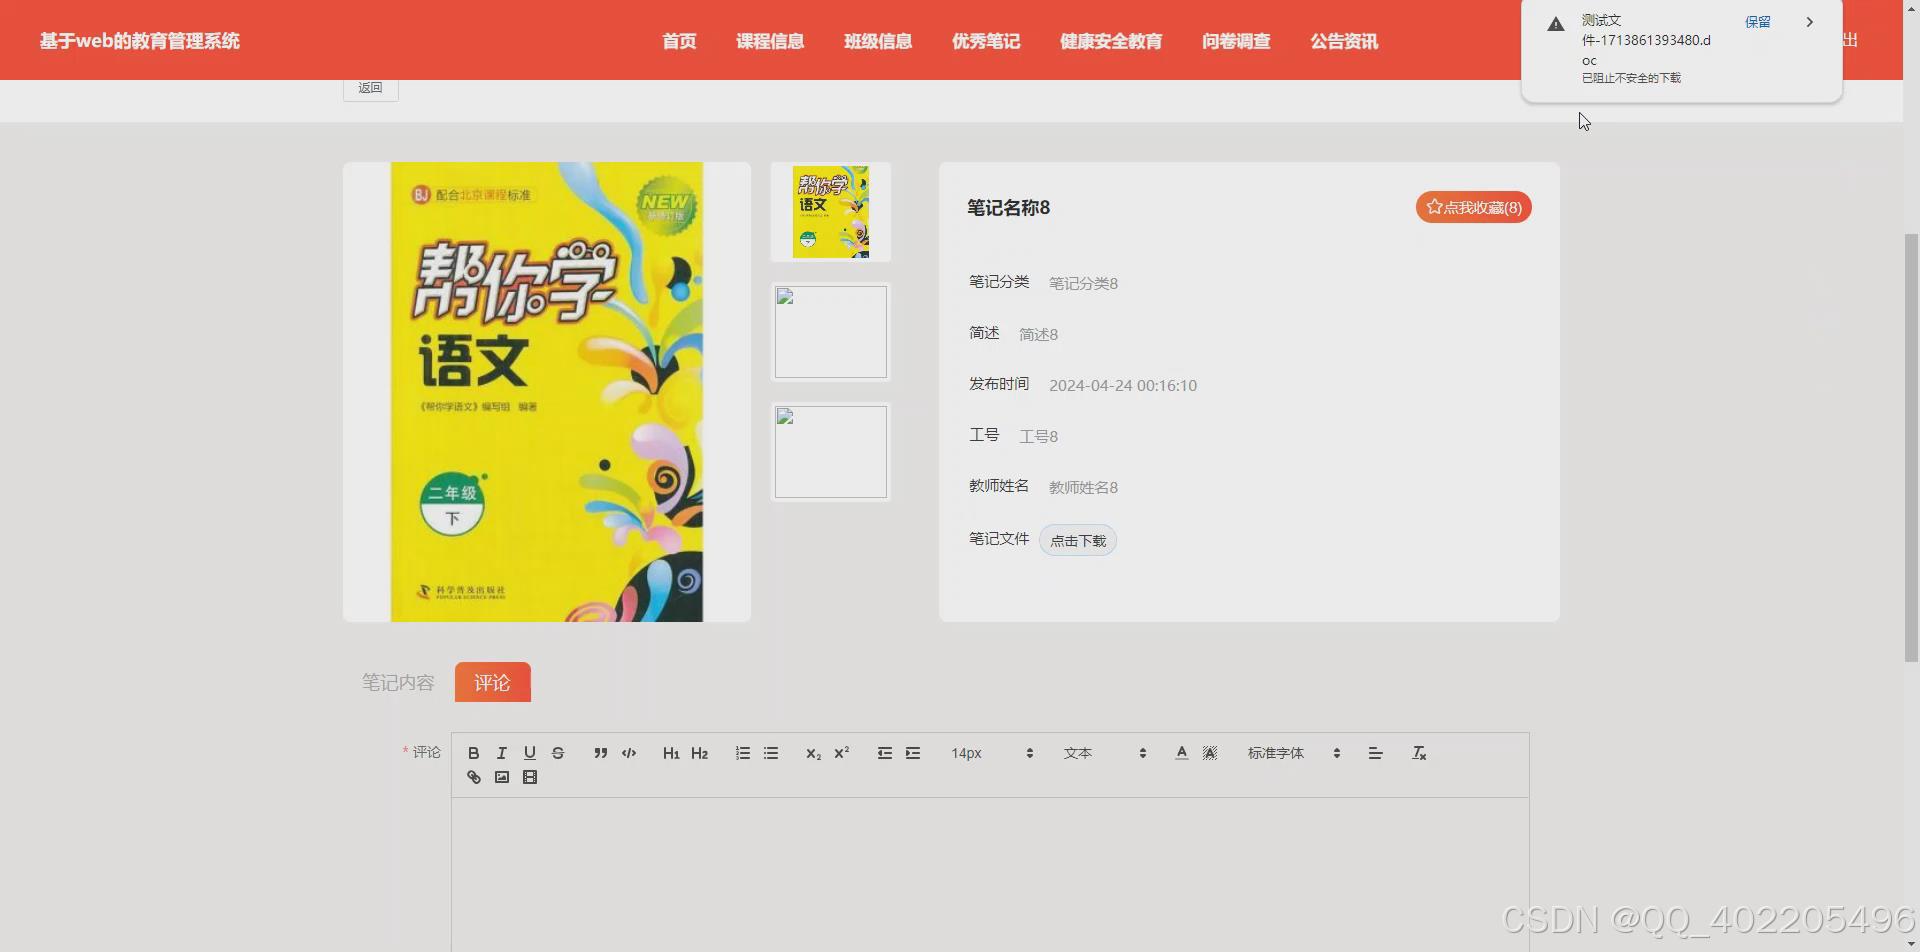The width and height of the screenshot is (1920, 952).
Task: Insert a bulleted list
Action: coord(771,753)
